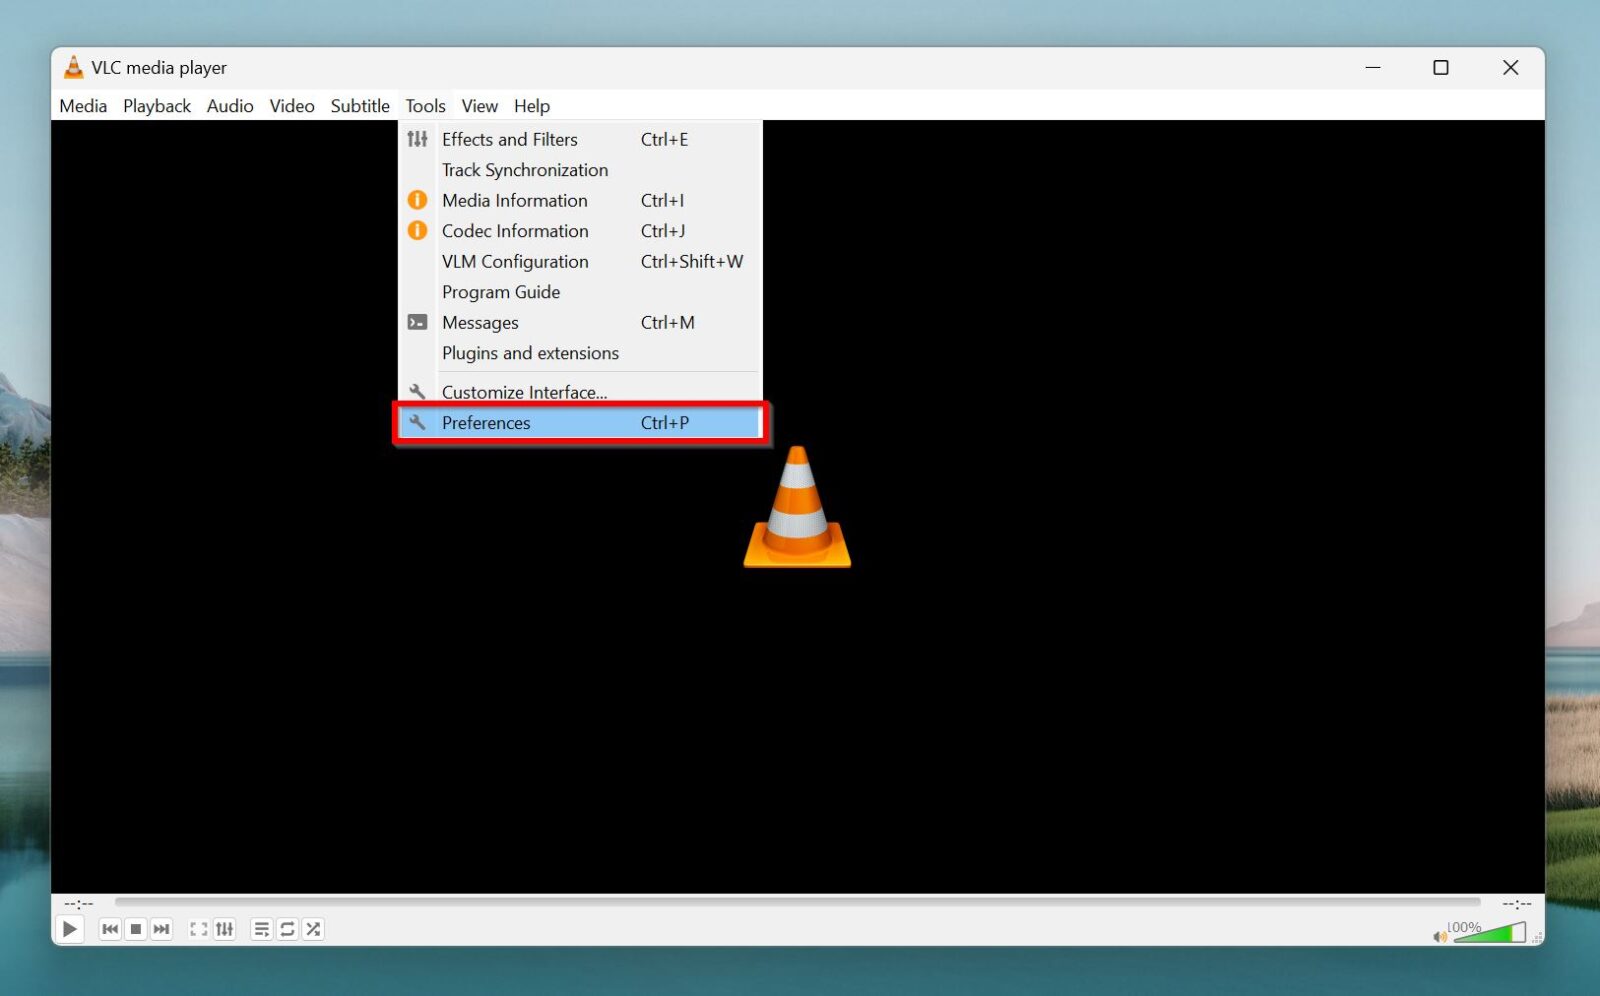The height and width of the screenshot is (996, 1600).
Task: Open Plugins and extensions
Action: pyautogui.click(x=530, y=353)
